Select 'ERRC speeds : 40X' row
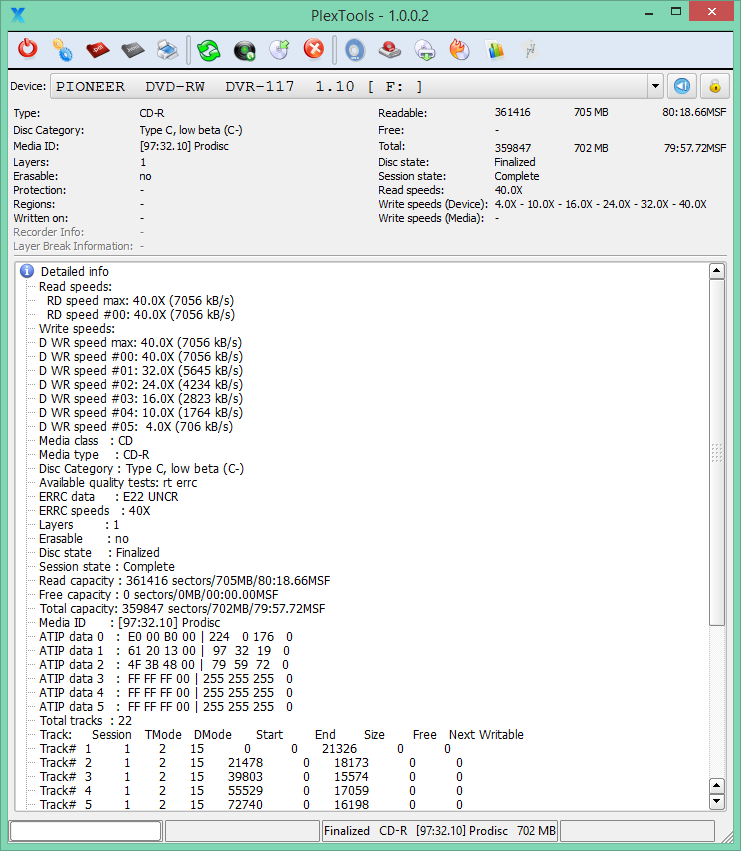This screenshot has height=851, width=741. [x=95, y=511]
